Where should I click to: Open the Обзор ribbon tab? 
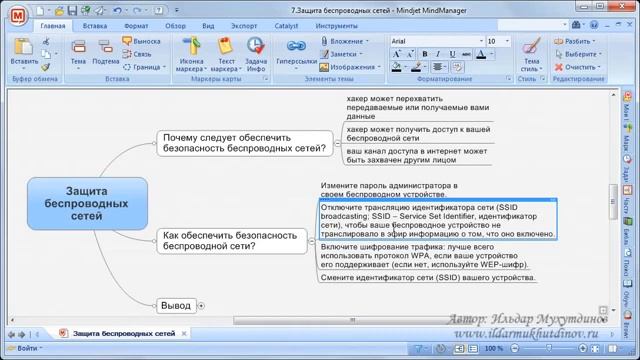pyautogui.click(x=176, y=26)
